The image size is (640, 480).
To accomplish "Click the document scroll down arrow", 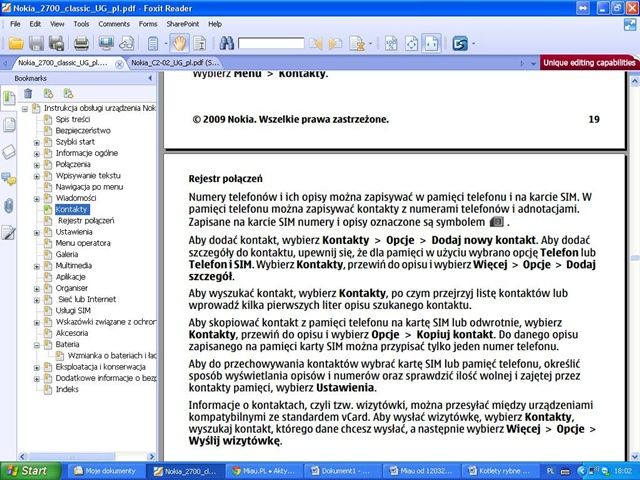I will [x=635, y=456].
